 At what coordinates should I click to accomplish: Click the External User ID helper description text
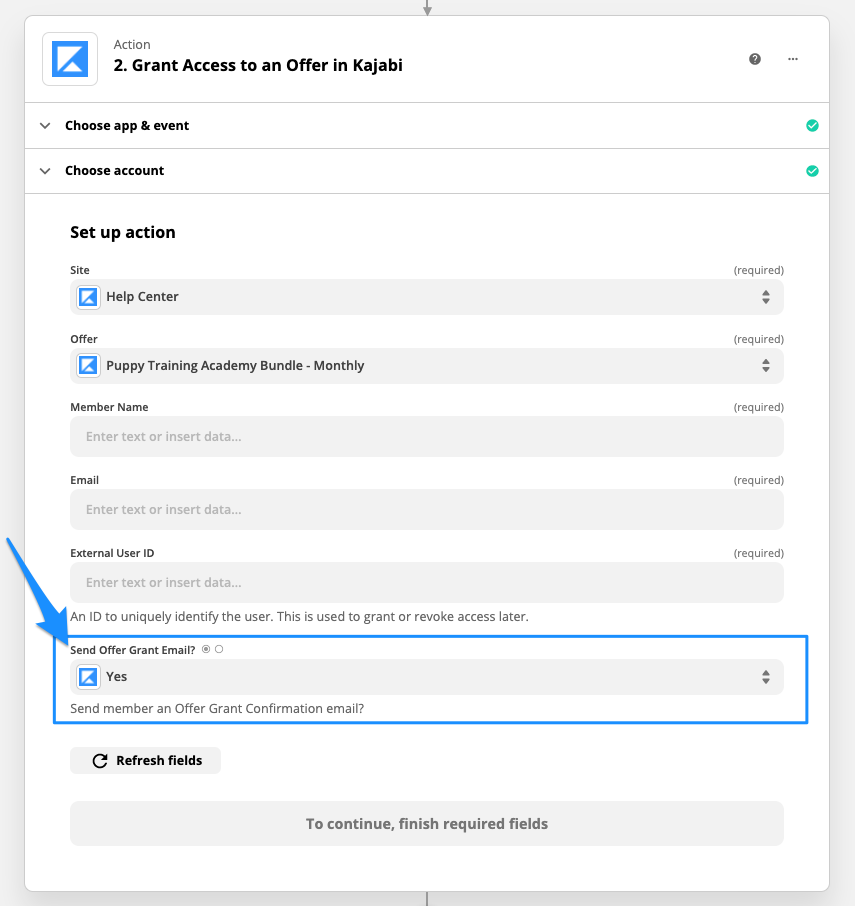coord(299,617)
